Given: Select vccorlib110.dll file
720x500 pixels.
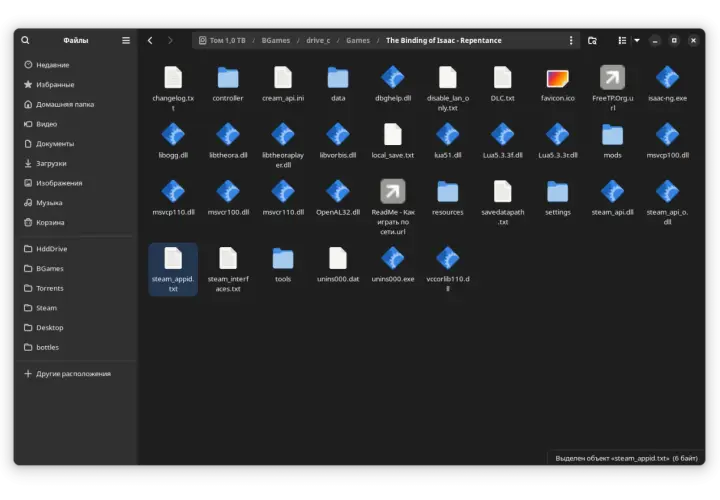Looking at the screenshot, I should (448, 270).
